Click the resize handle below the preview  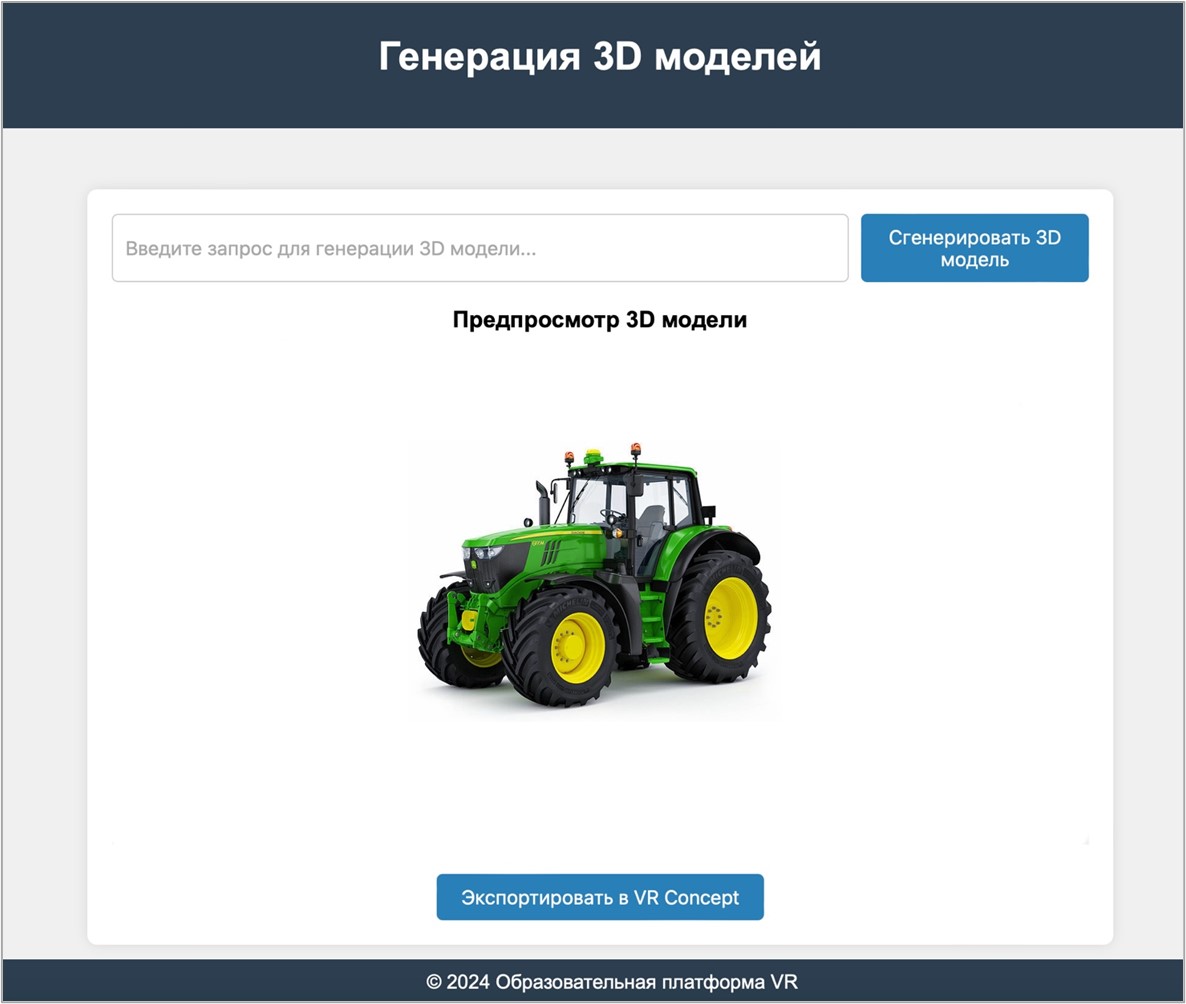pos(1085,842)
